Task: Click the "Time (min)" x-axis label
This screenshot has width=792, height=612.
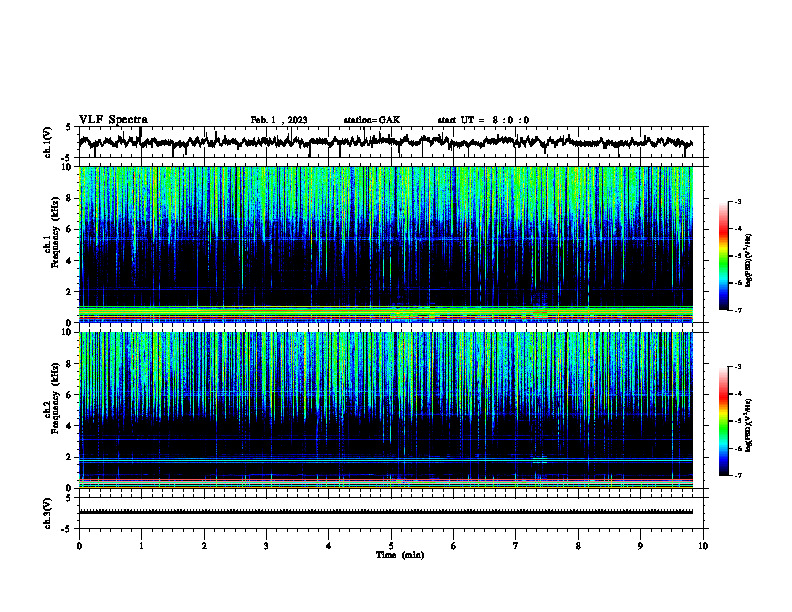Action: (400, 555)
